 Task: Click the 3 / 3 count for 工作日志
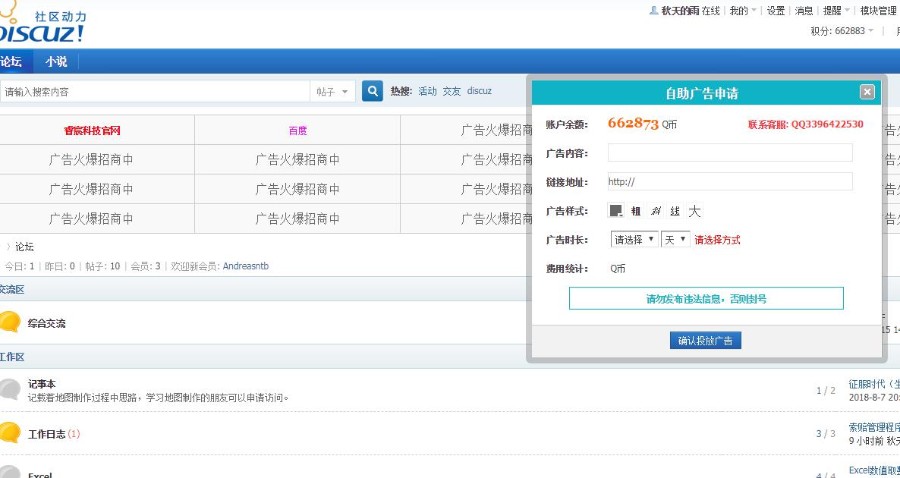[826, 434]
